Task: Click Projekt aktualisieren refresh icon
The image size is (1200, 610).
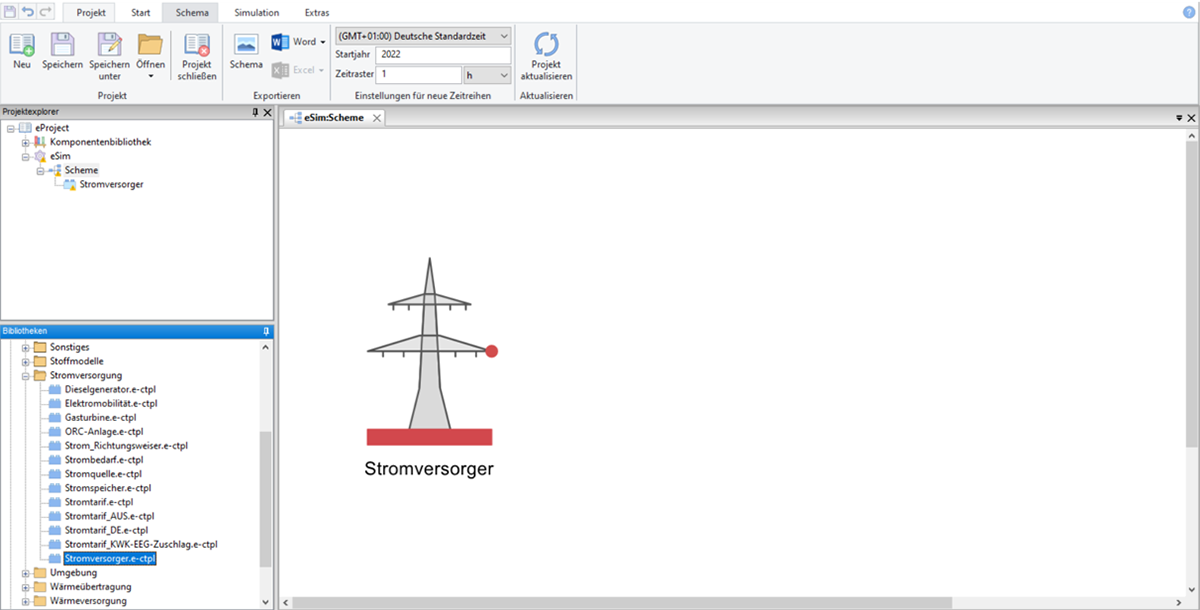Action: pyautogui.click(x=546, y=44)
